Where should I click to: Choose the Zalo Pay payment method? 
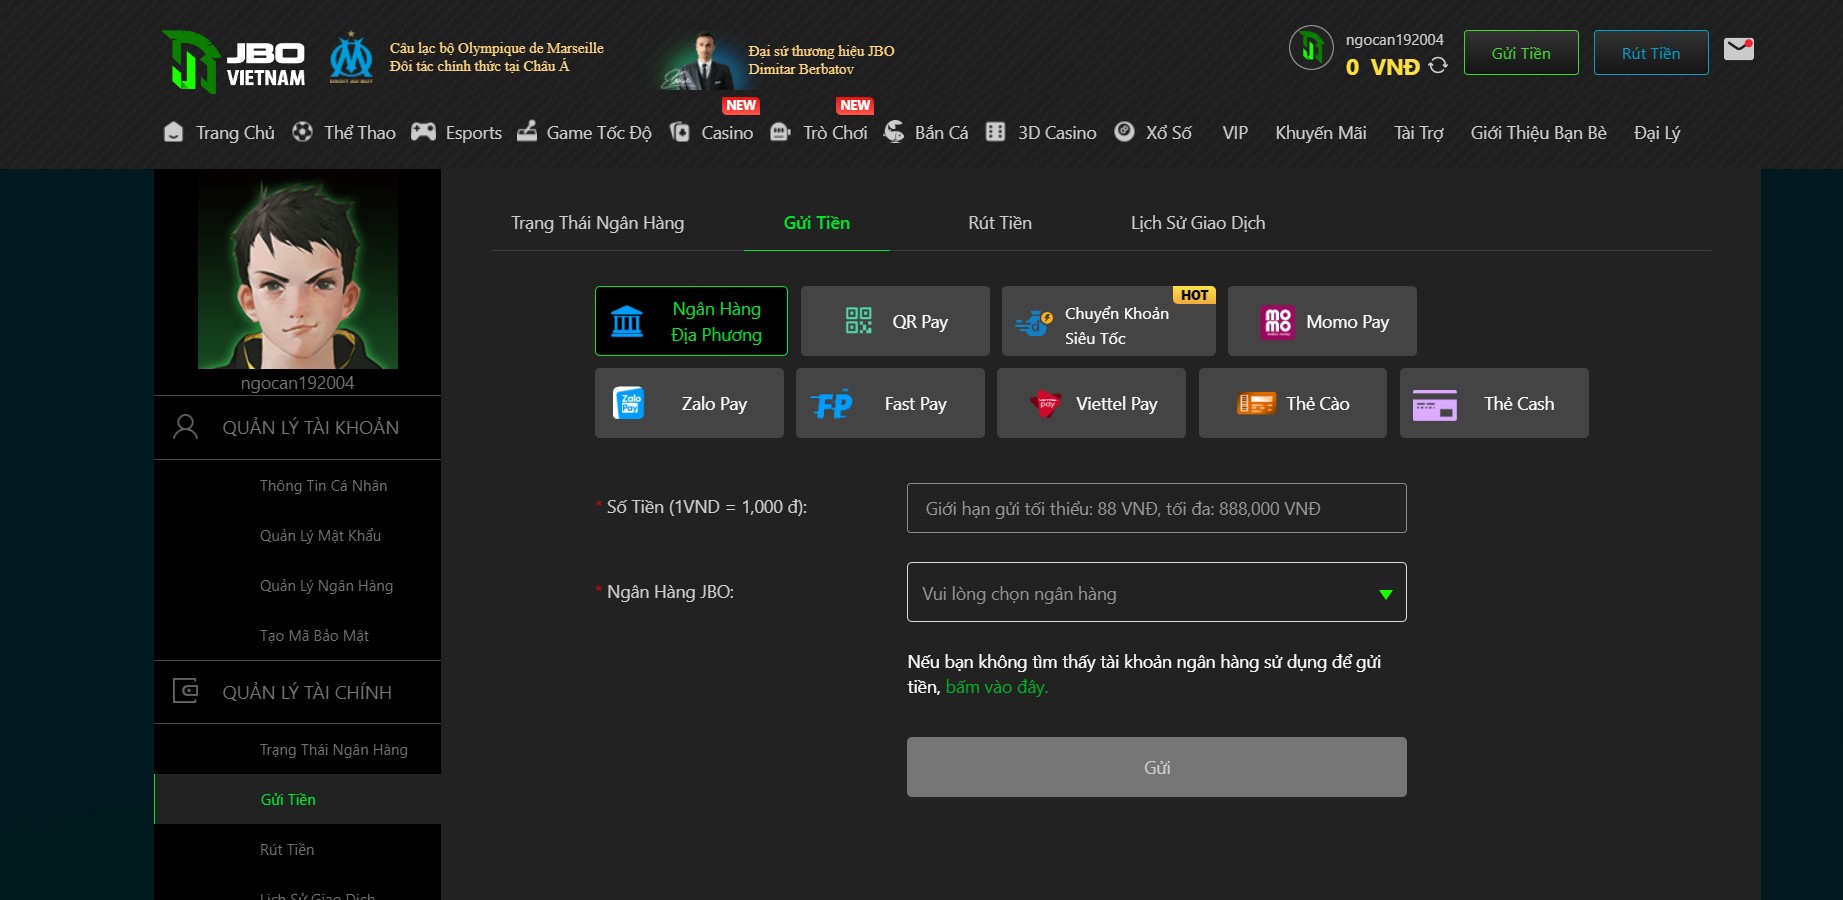[689, 403]
